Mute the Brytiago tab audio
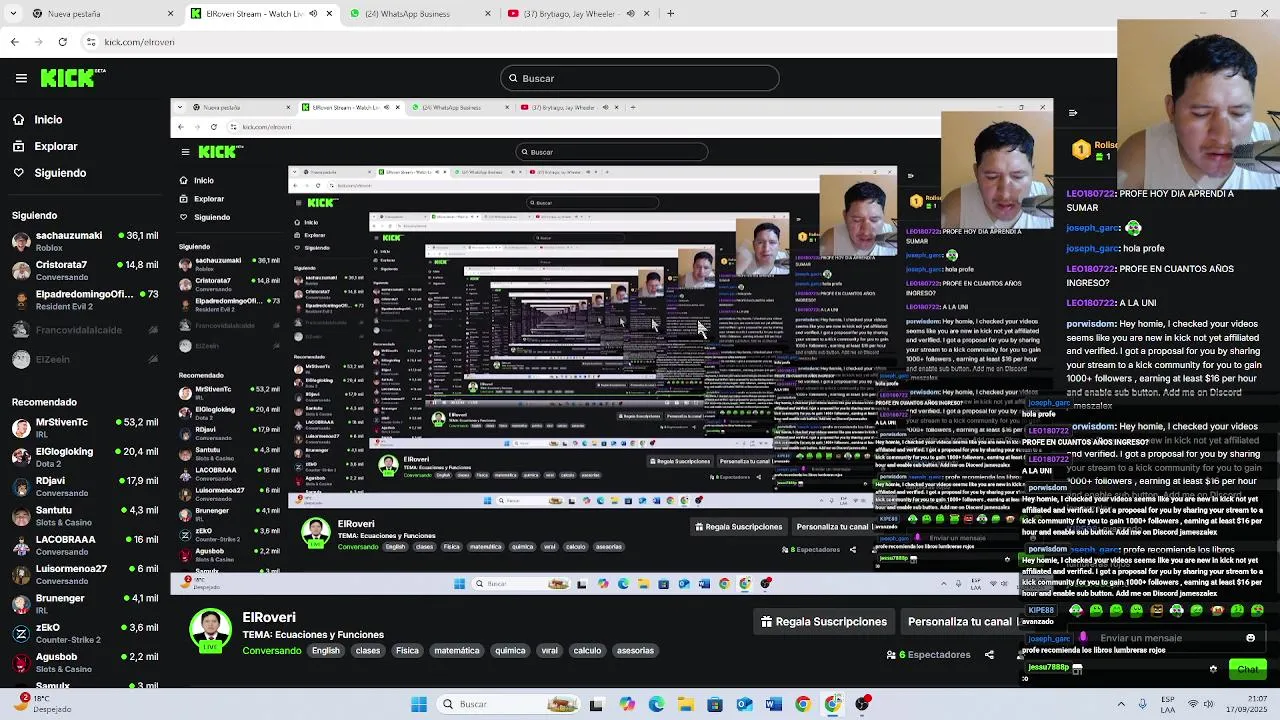The height and width of the screenshot is (720, 1280). coord(630,14)
